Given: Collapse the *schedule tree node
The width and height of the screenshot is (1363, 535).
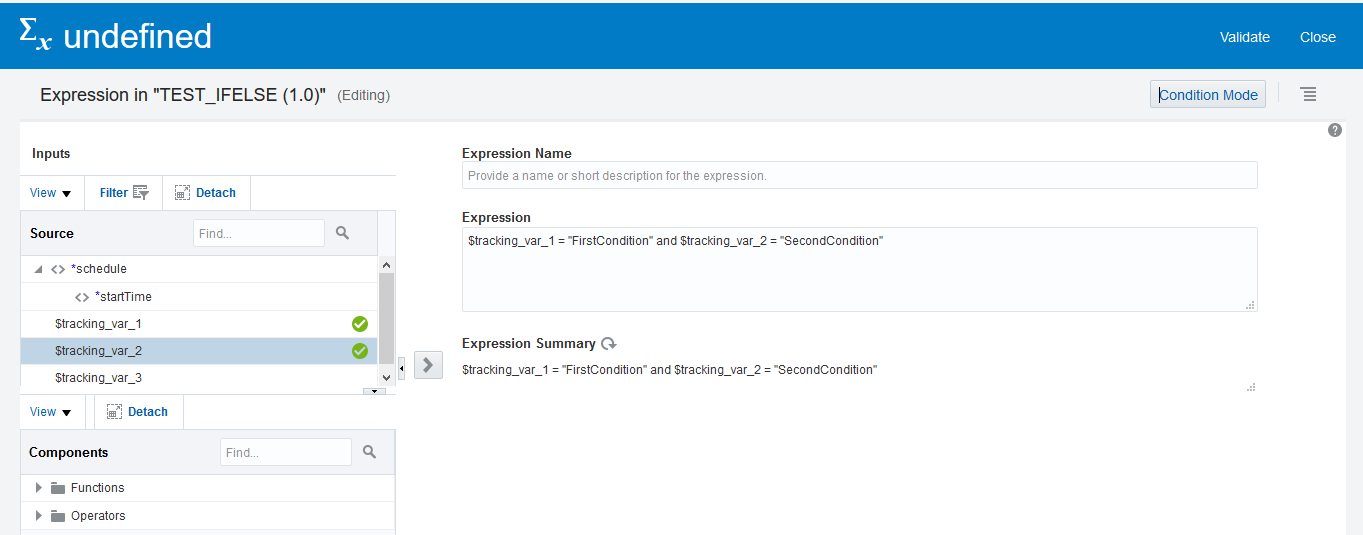Looking at the screenshot, I should pos(38,269).
